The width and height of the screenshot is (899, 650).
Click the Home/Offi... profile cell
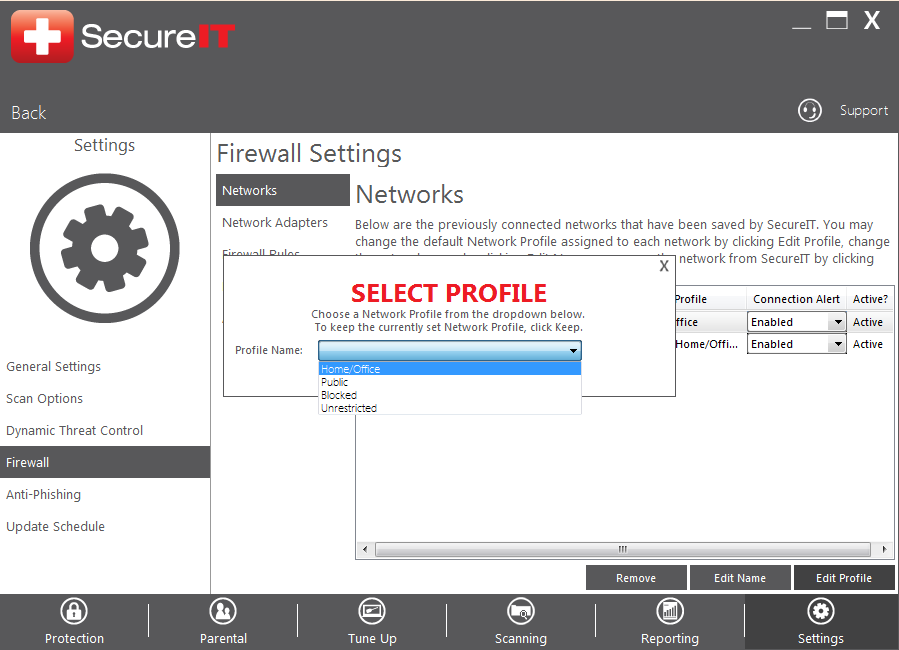coord(706,344)
